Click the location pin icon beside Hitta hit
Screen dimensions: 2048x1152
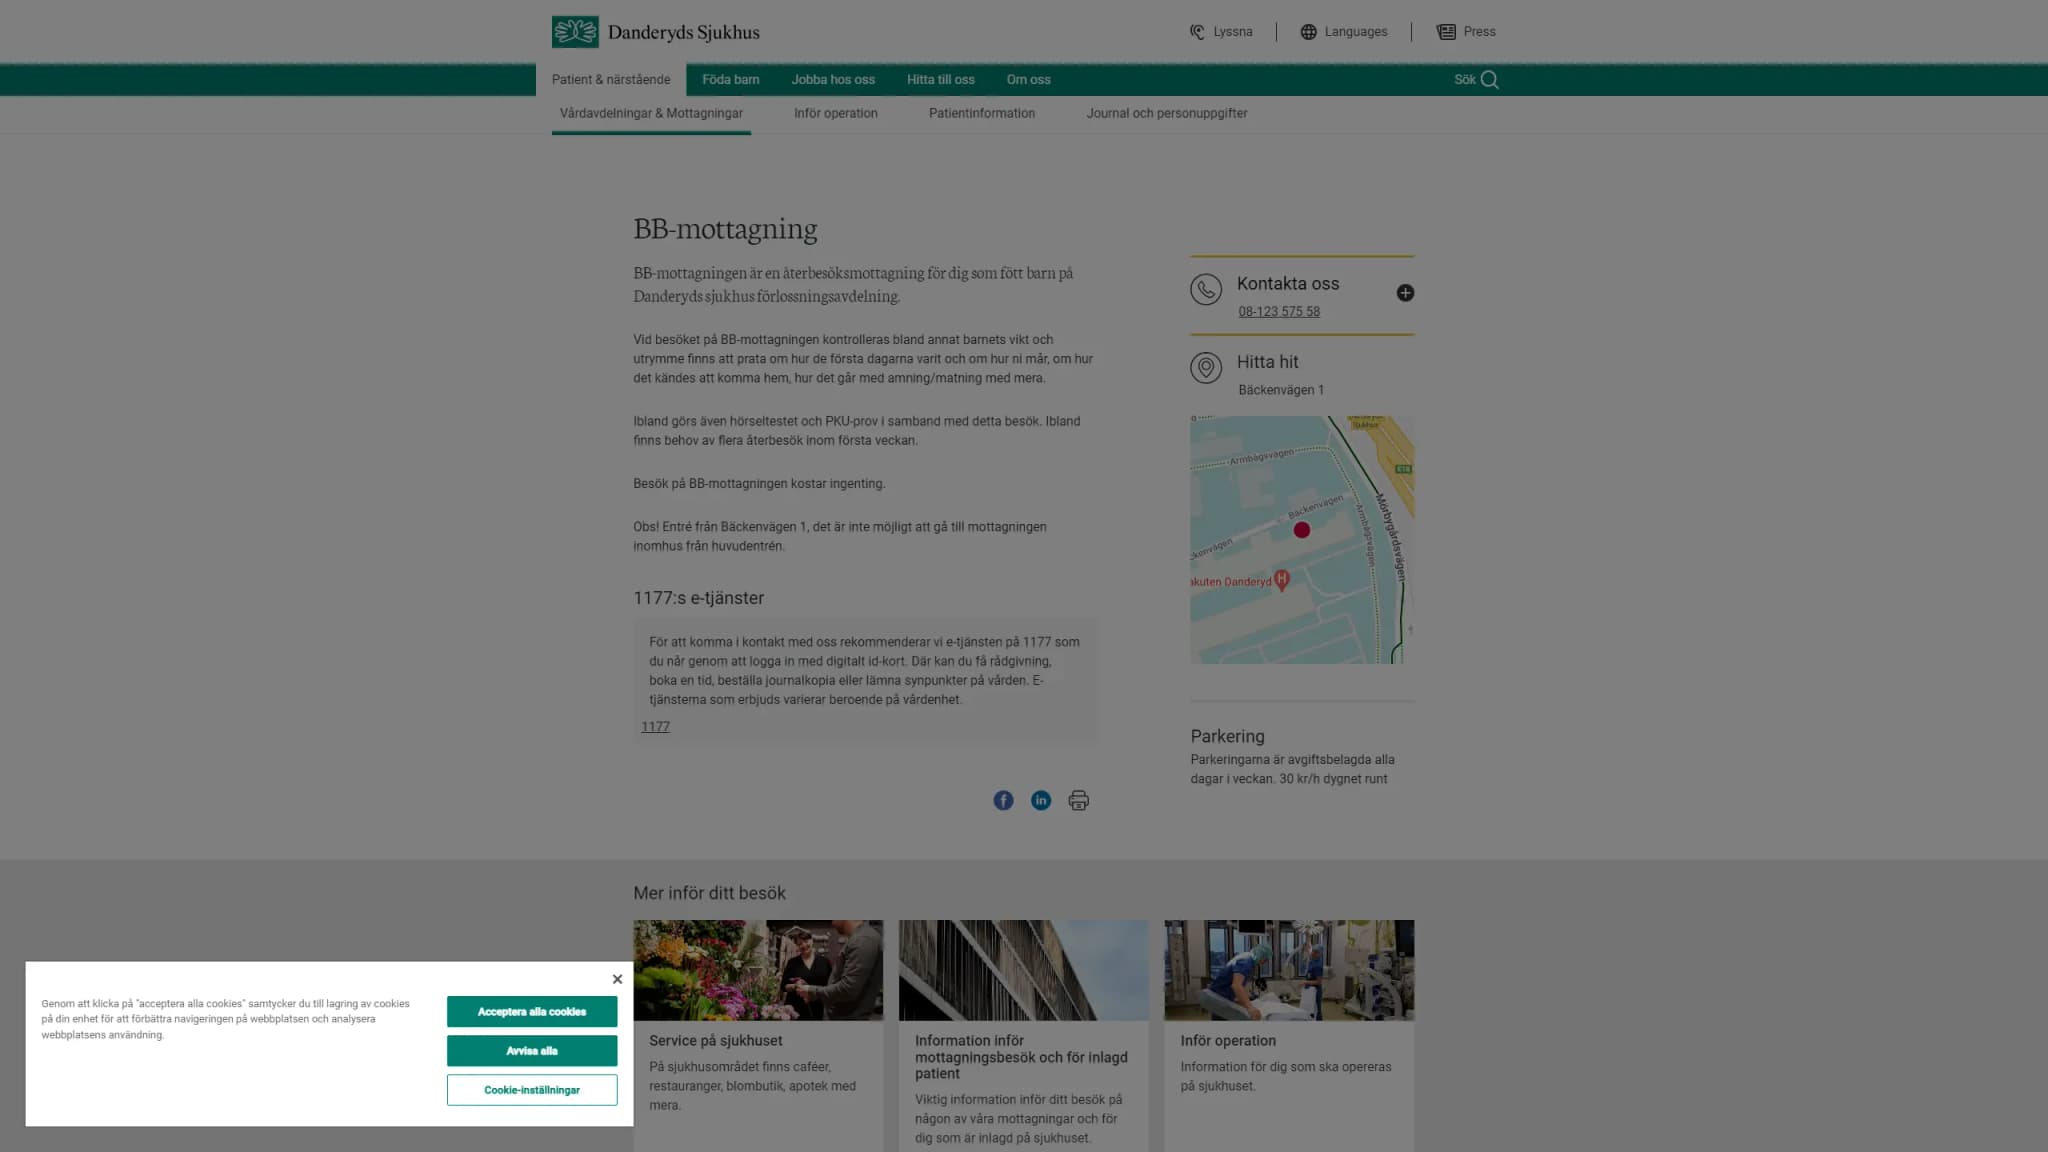[1206, 368]
